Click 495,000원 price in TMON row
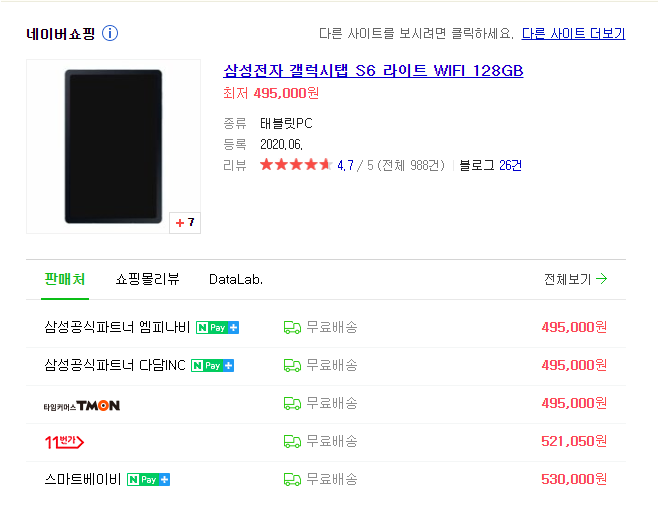Image resolution: width=658 pixels, height=510 pixels. tap(574, 403)
